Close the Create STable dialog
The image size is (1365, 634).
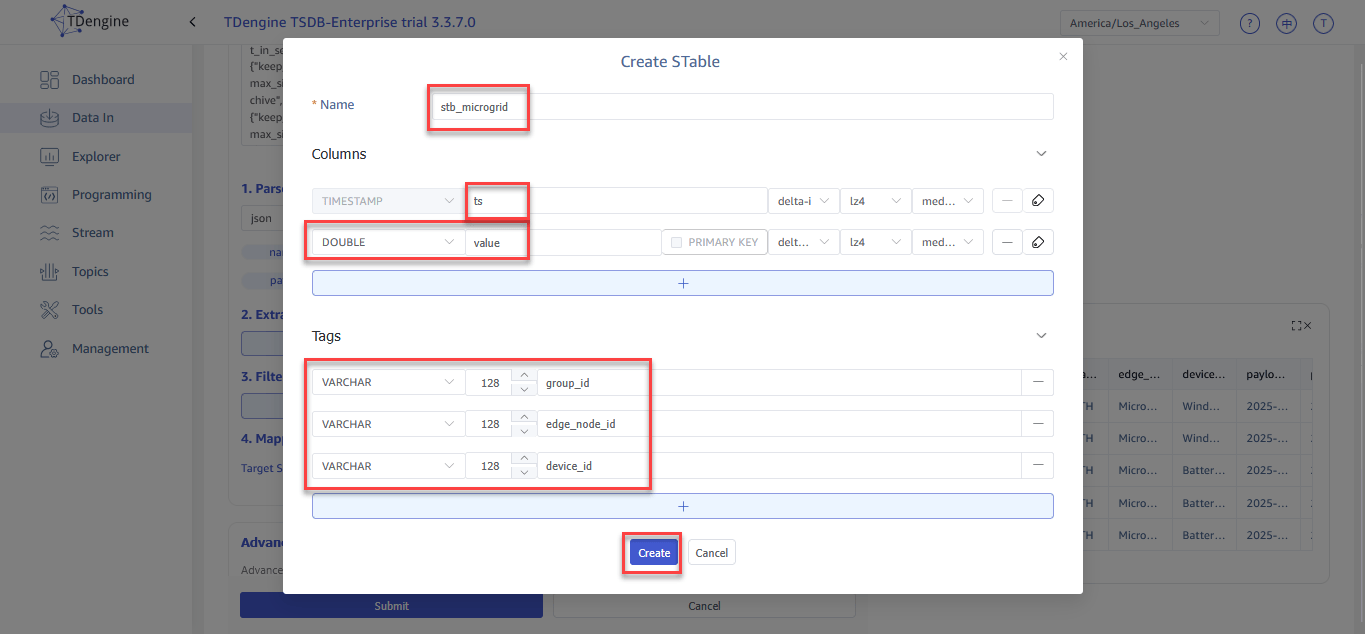(1063, 57)
